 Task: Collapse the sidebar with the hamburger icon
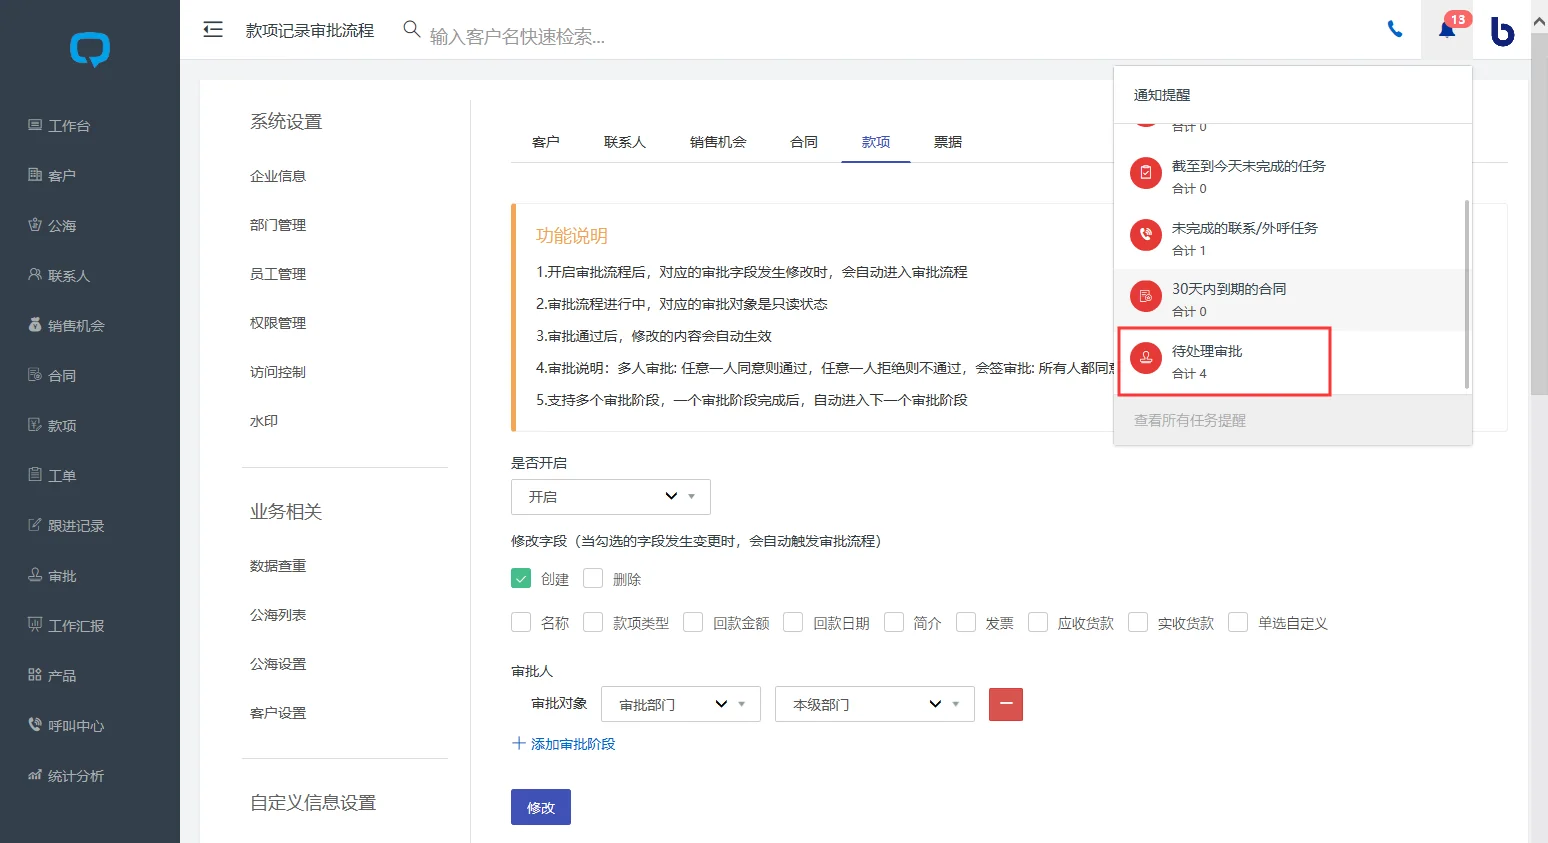click(213, 30)
